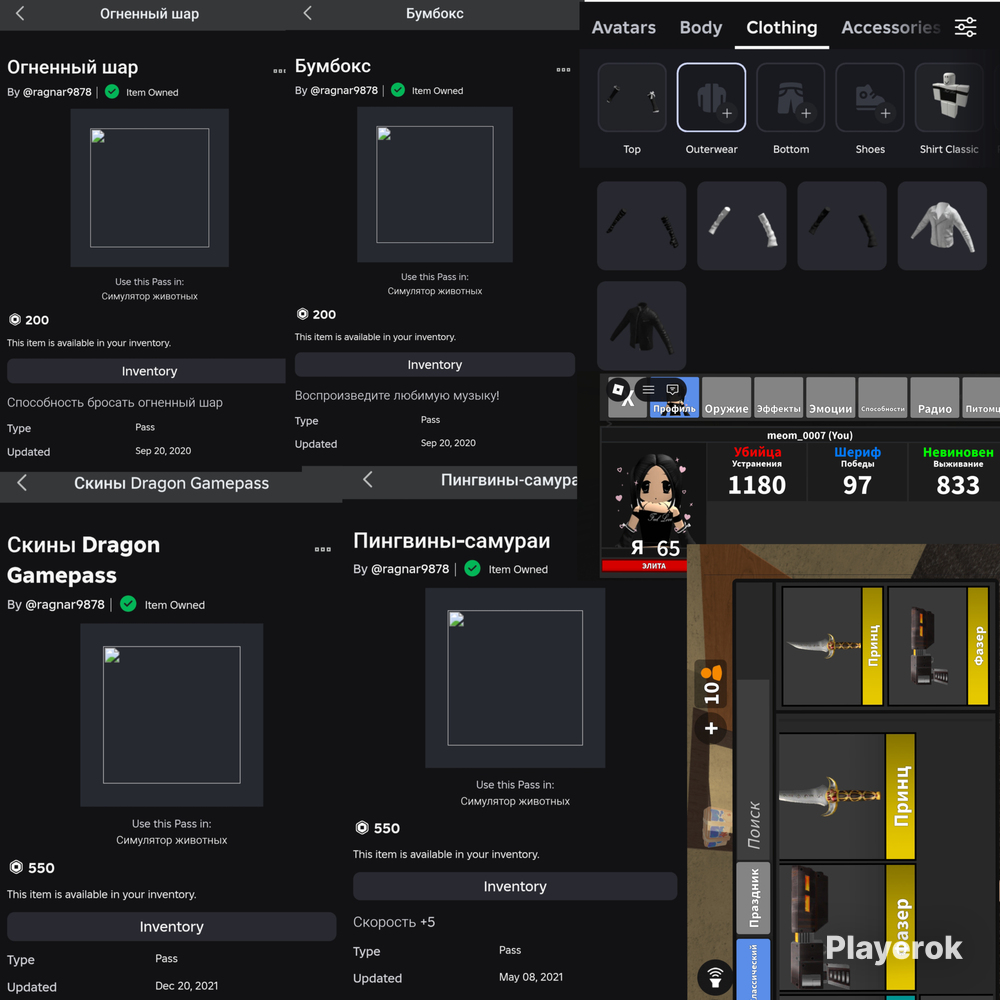Open the hamburger list icon in game topbar
This screenshot has height=1000, width=1000.
coord(649,389)
